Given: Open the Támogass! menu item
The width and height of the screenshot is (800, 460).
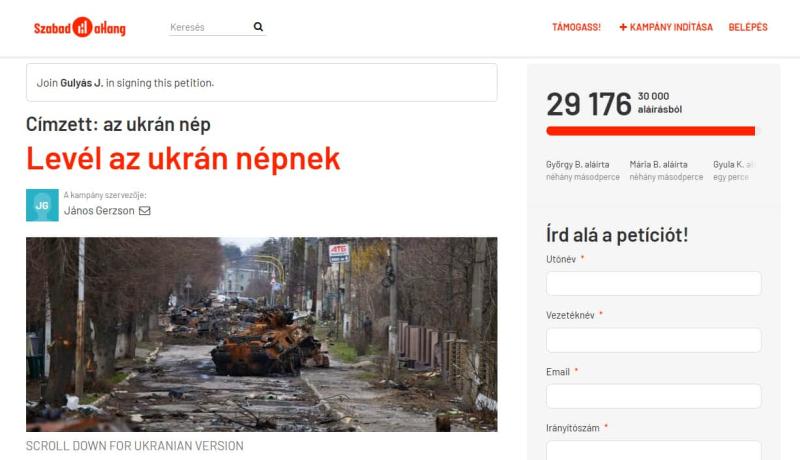Looking at the screenshot, I should tap(576, 27).
